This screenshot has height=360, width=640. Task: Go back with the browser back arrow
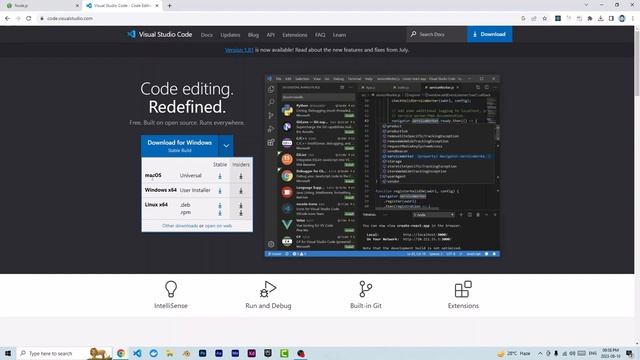click(7, 18)
